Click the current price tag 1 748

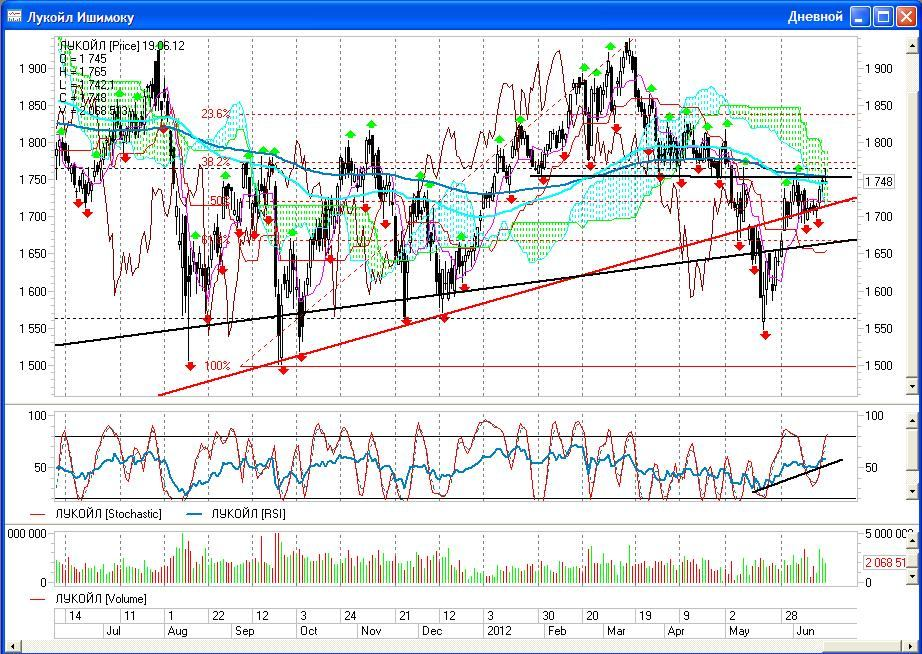point(878,181)
